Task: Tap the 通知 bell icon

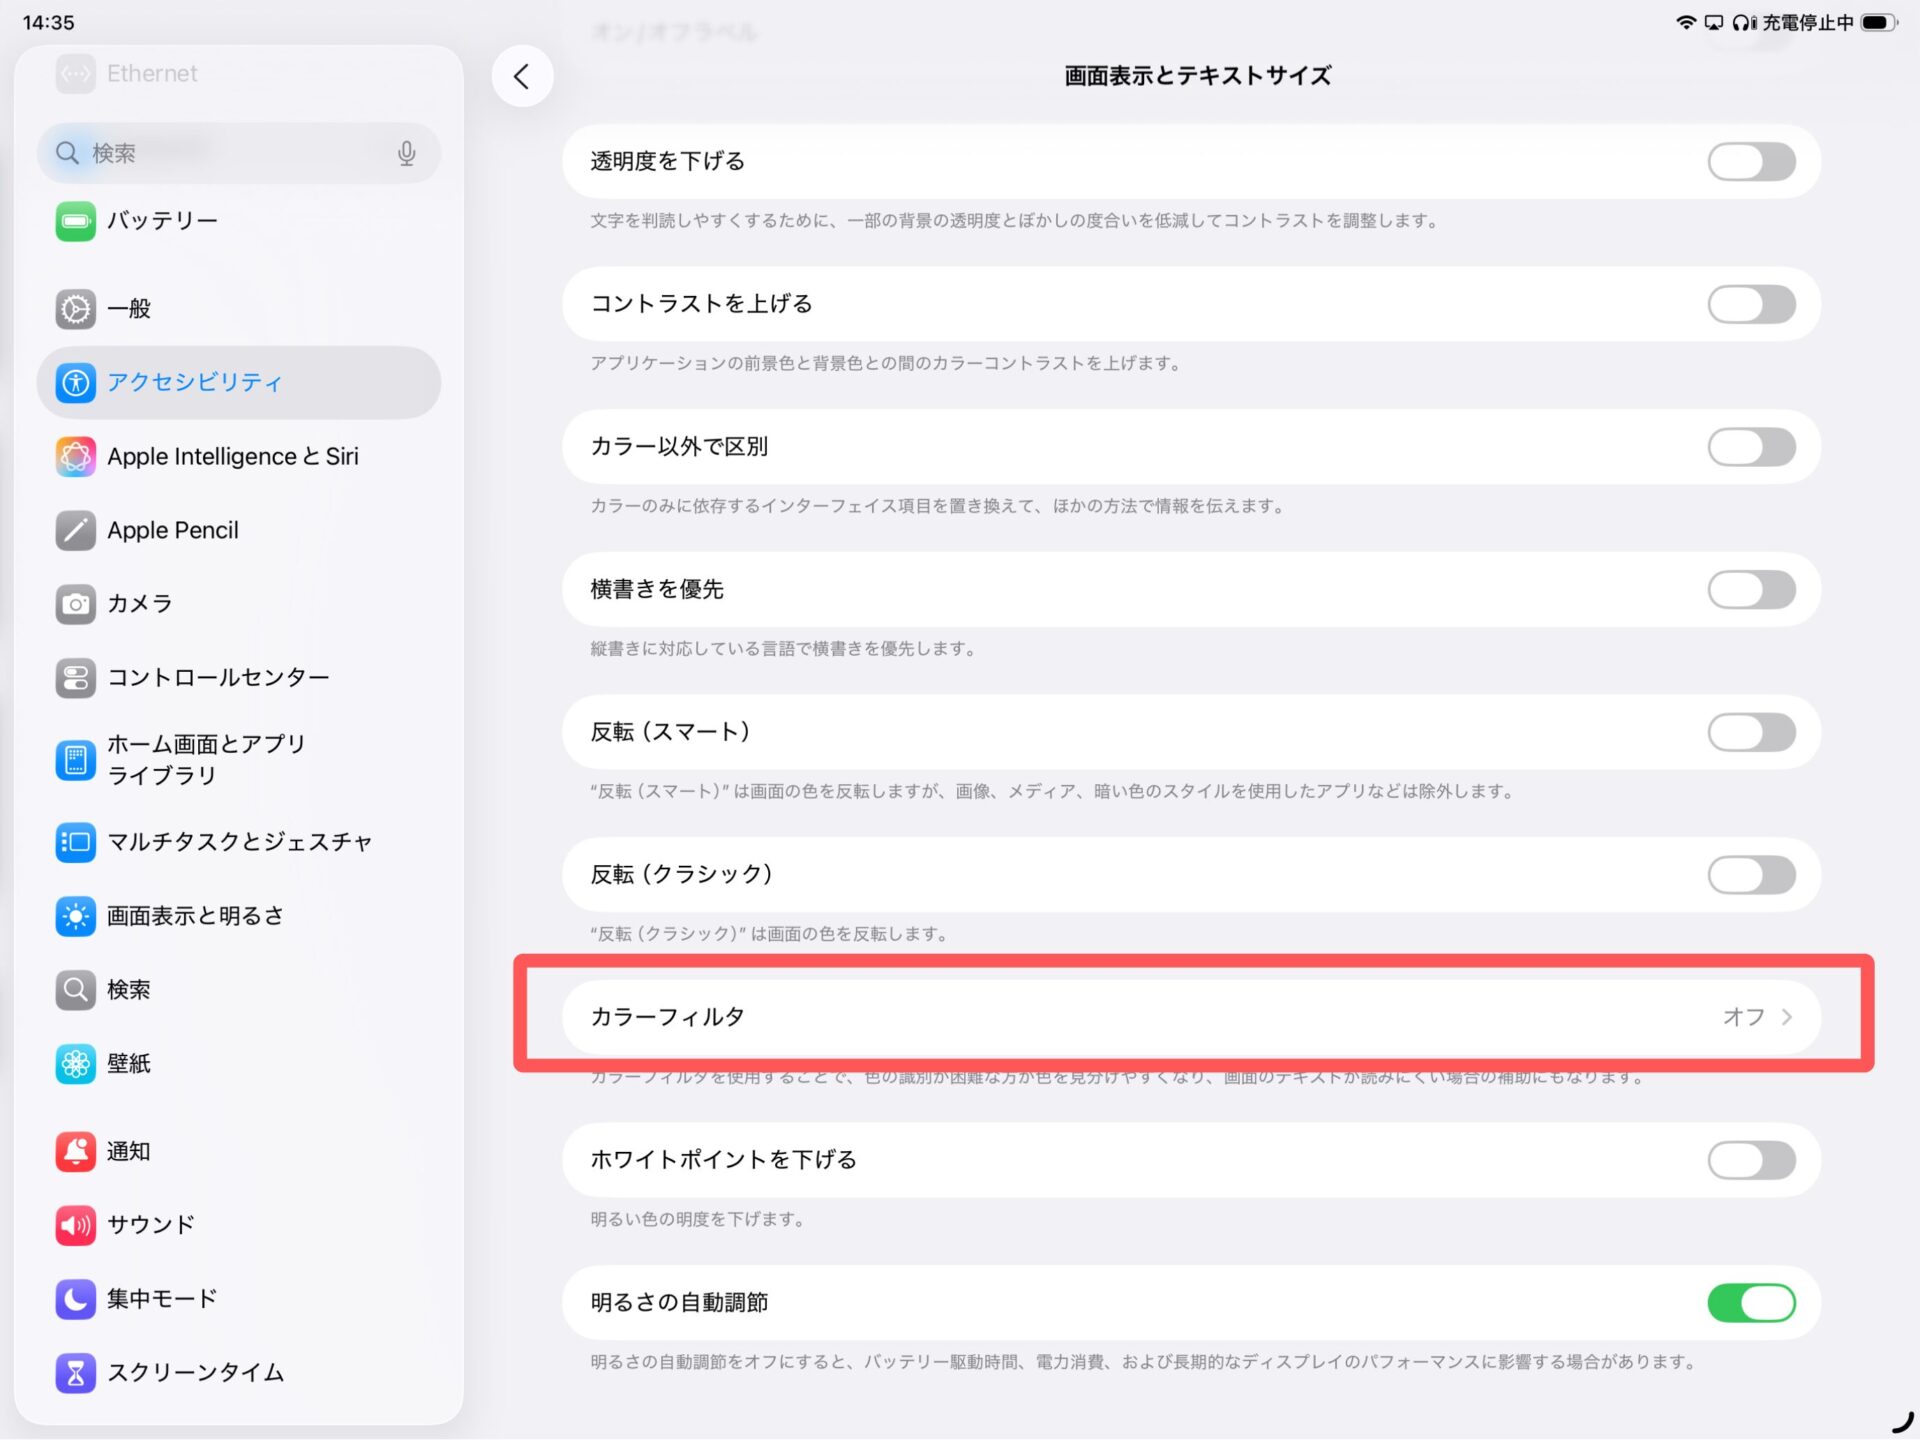Action: click(75, 1152)
